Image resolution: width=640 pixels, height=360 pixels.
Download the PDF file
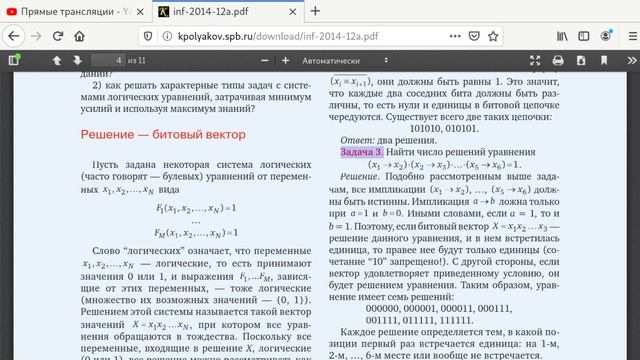[581, 60]
